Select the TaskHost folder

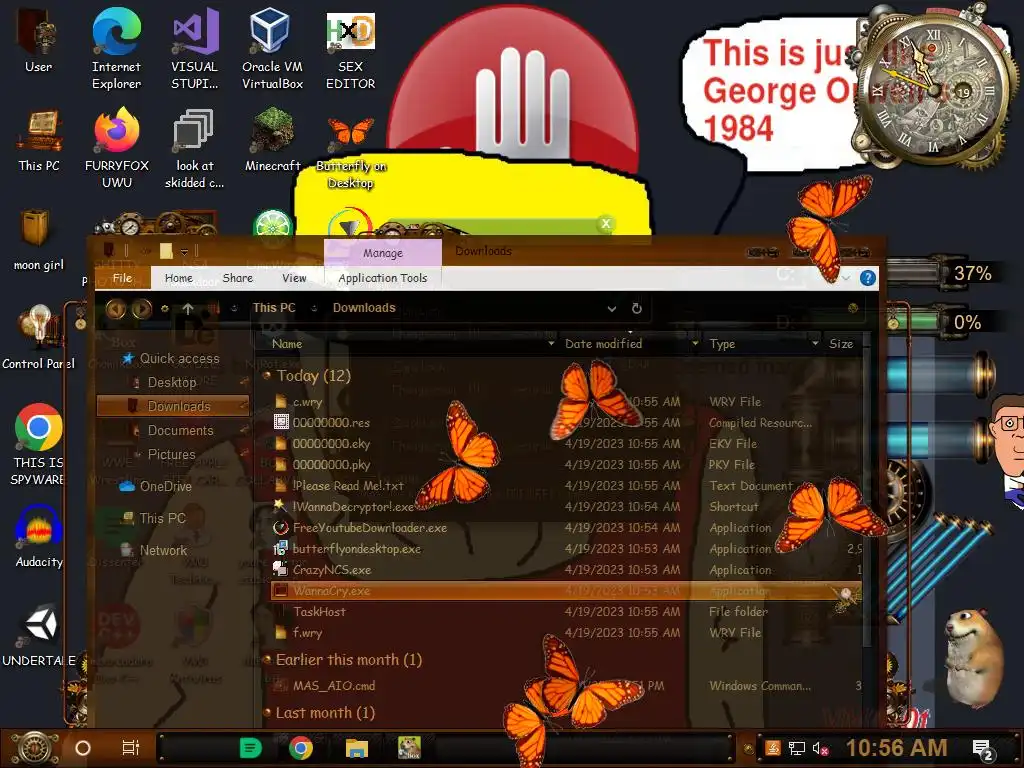pos(319,611)
